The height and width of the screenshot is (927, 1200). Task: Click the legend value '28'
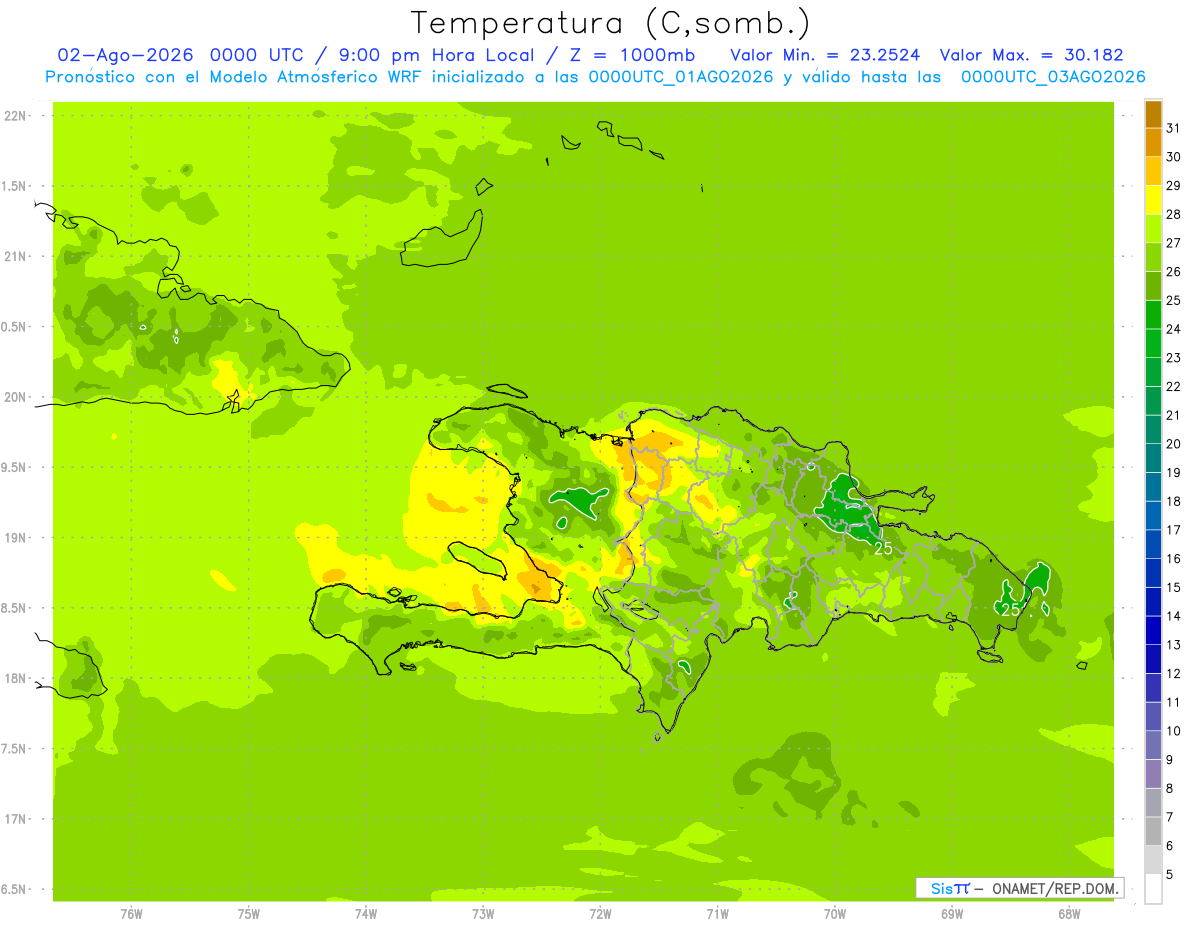tap(1173, 214)
